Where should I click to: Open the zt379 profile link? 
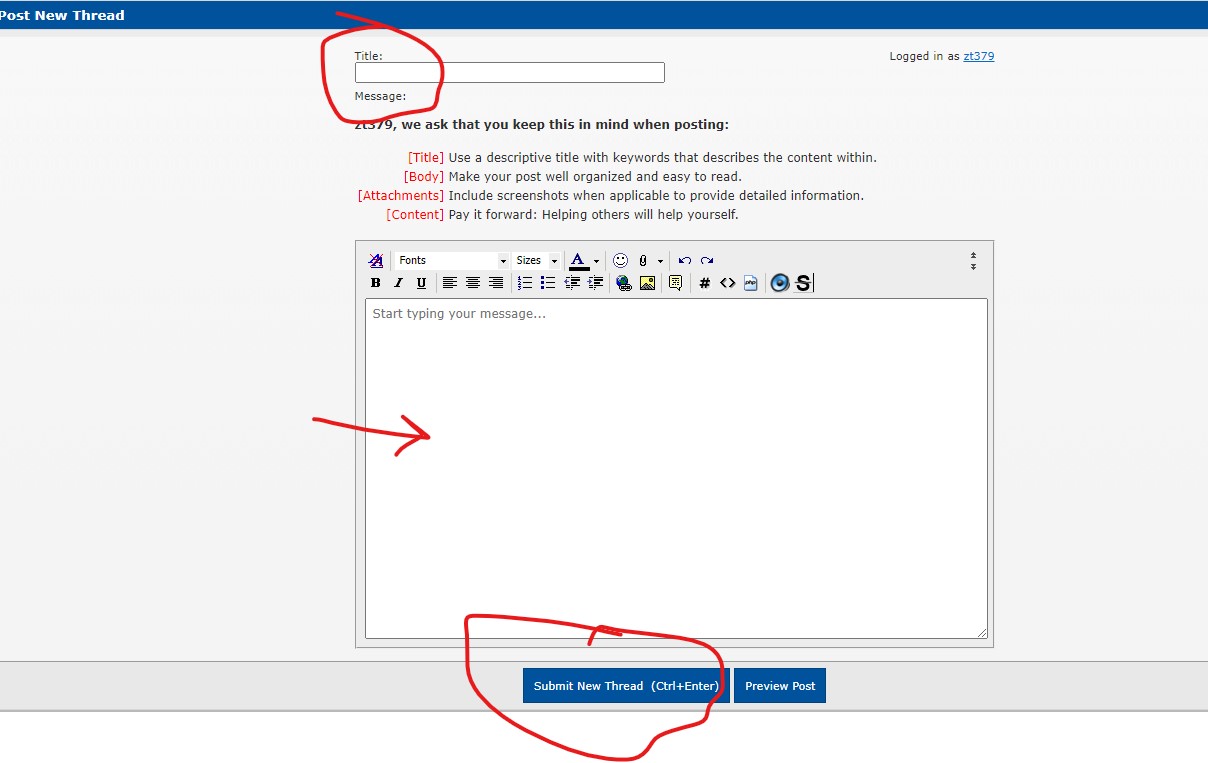coord(978,56)
